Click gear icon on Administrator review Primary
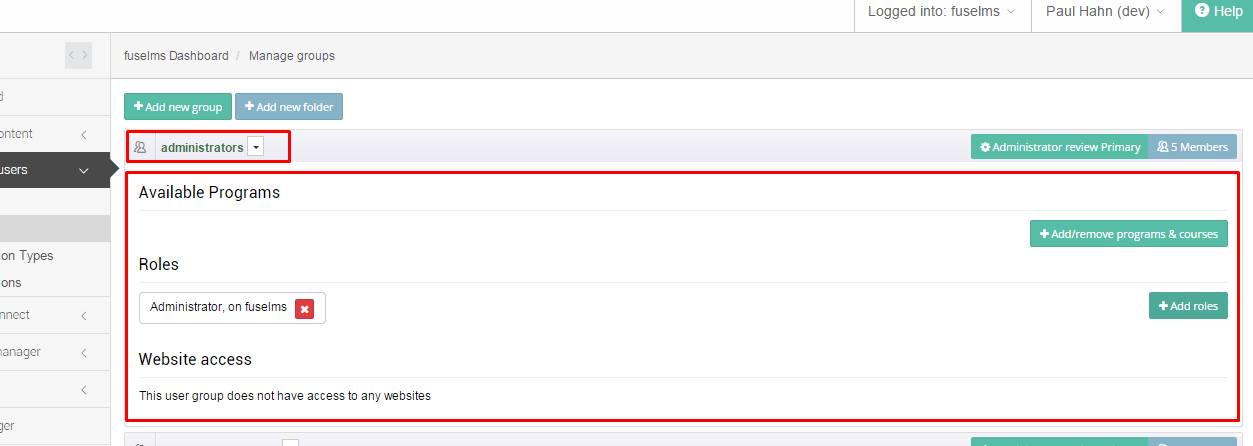1253x446 pixels. point(985,147)
